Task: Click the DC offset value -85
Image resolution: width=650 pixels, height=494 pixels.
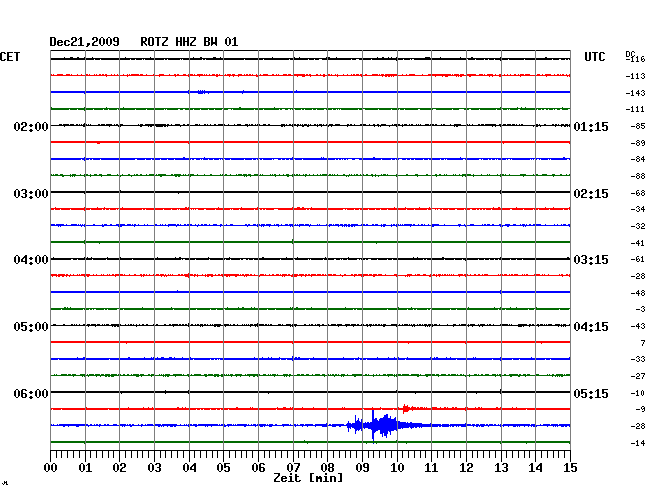Action: (x=638, y=126)
